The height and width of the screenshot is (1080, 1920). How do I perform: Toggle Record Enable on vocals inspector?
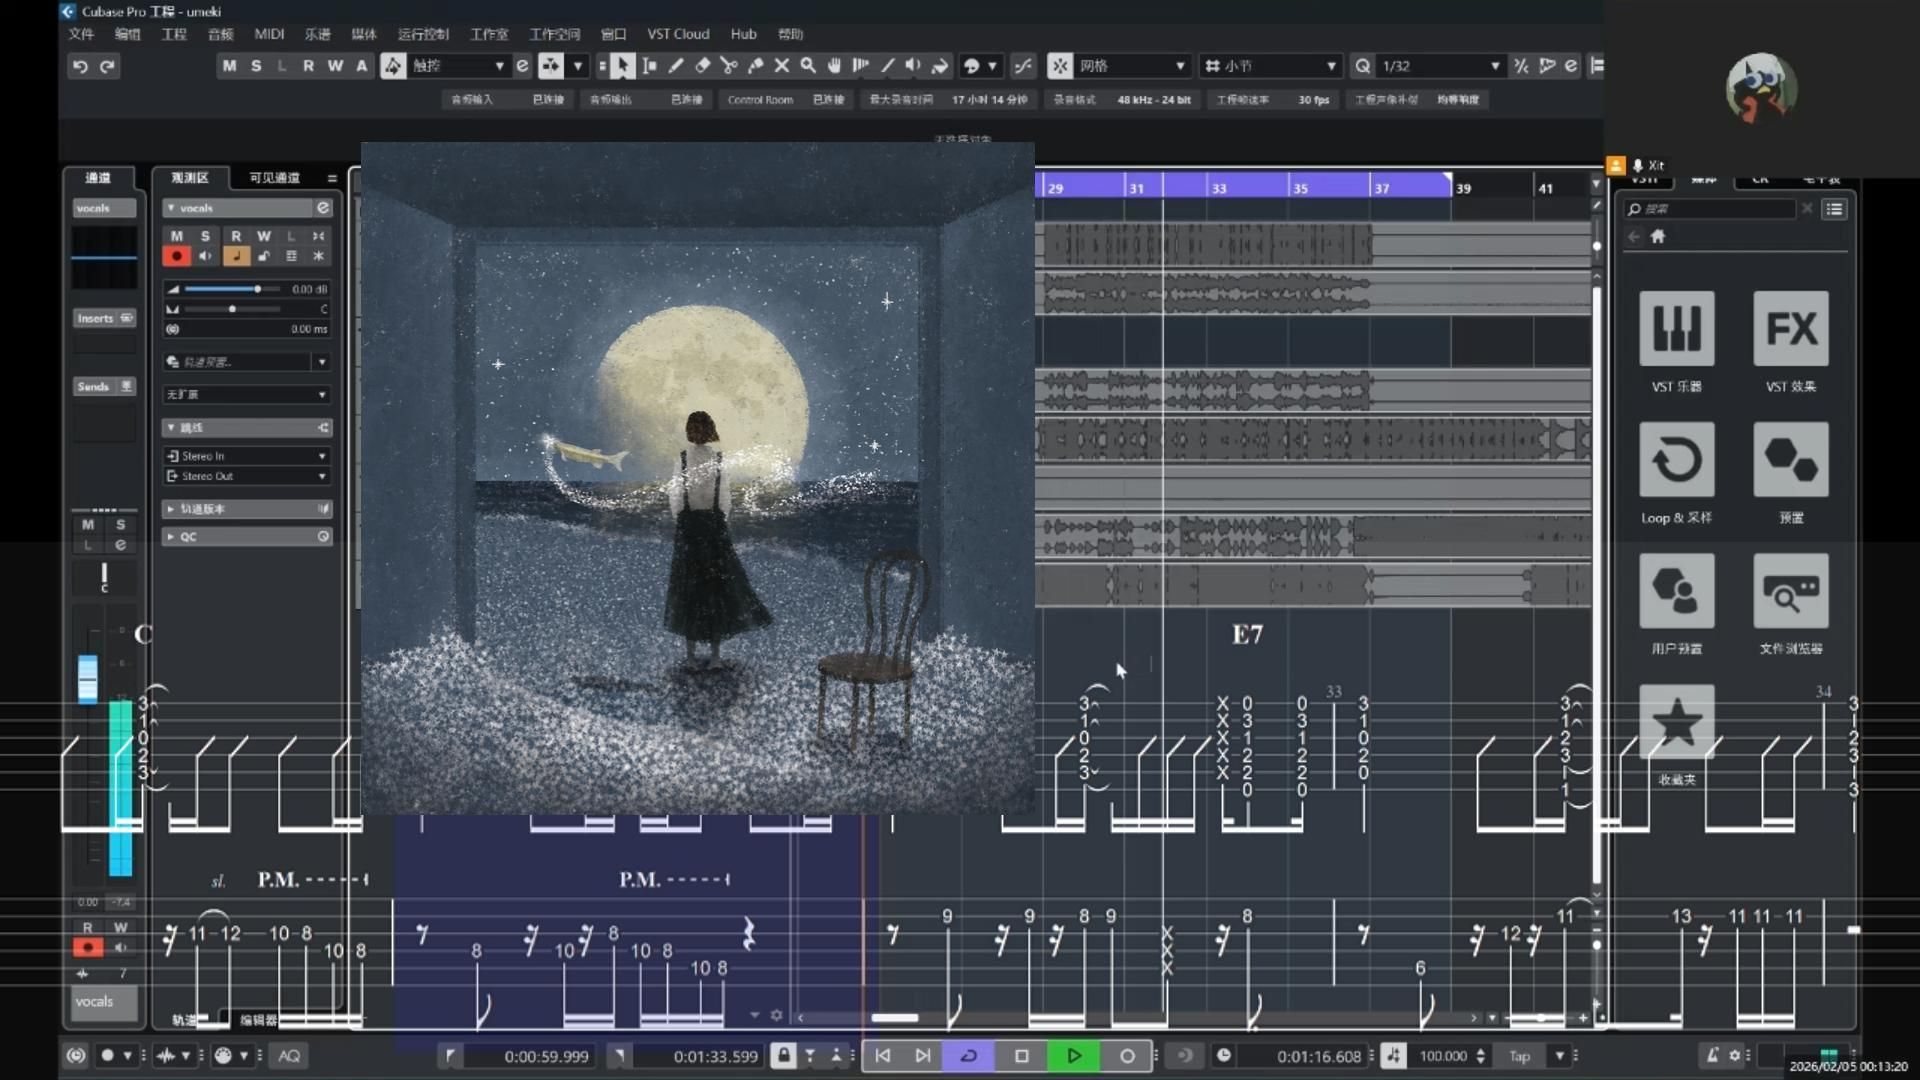[x=177, y=257]
